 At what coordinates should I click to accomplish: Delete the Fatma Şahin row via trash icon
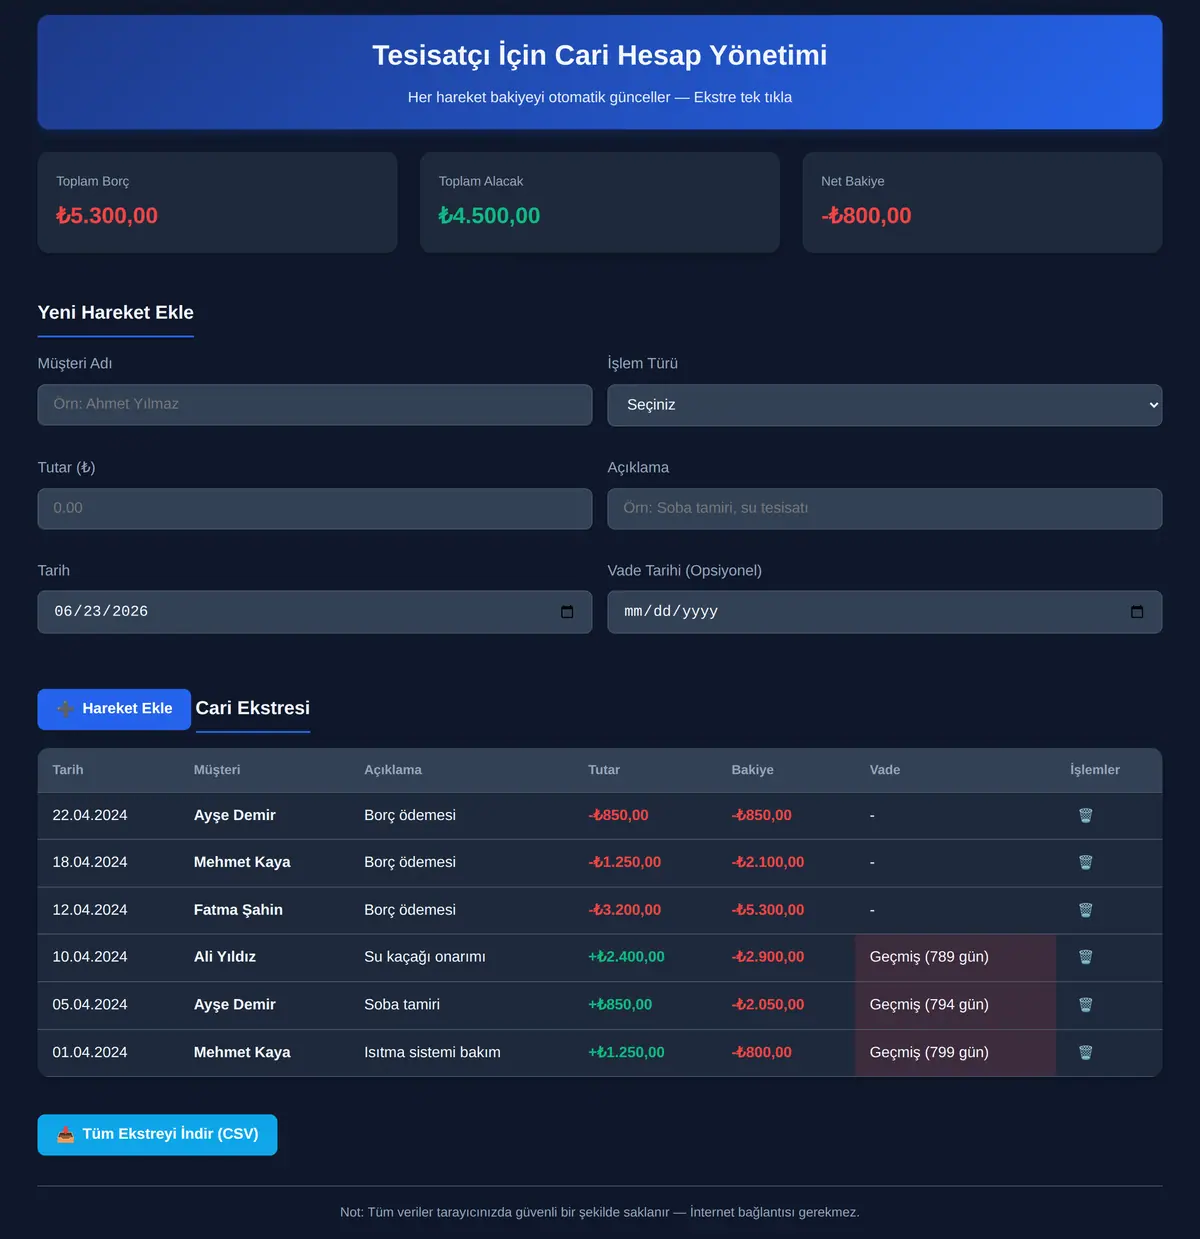pos(1085,911)
